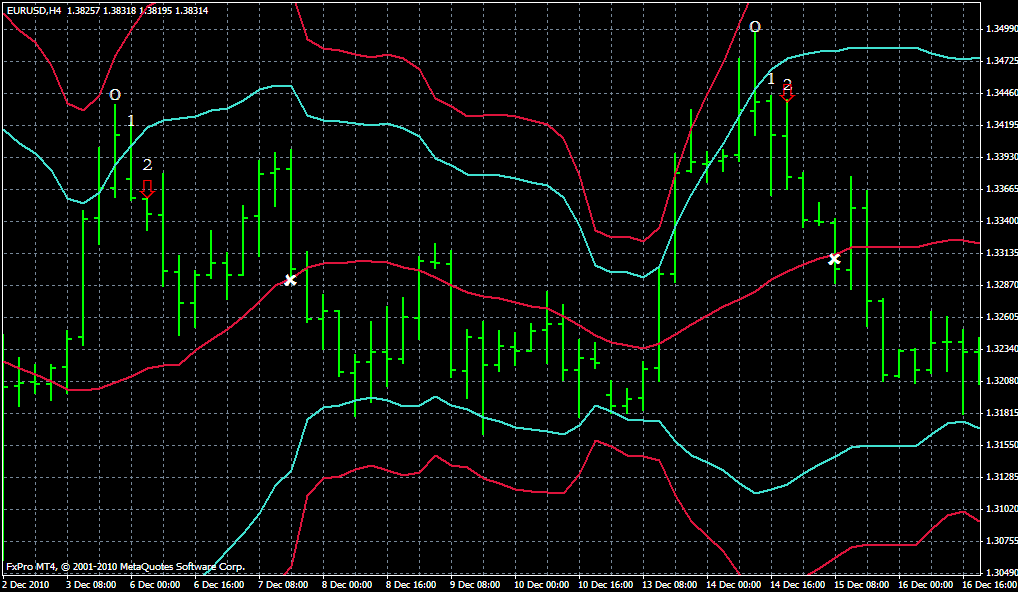Click the '15 Dec 08:00' time axis label
The width and height of the screenshot is (1018, 592).
[x=862, y=585]
